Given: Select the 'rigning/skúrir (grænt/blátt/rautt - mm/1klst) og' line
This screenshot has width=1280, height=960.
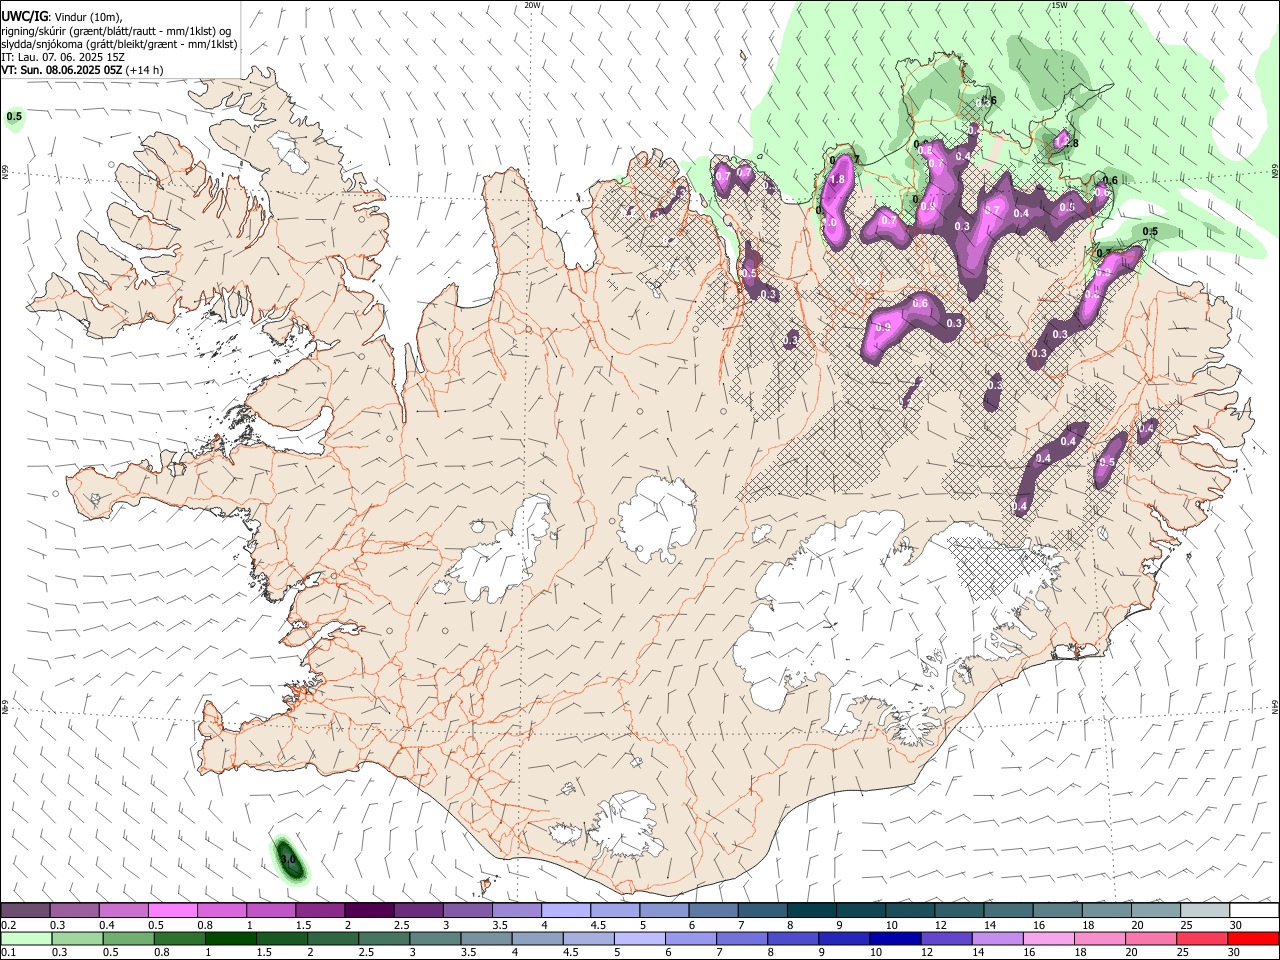Looking at the screenshot, I should coord(116,30).
